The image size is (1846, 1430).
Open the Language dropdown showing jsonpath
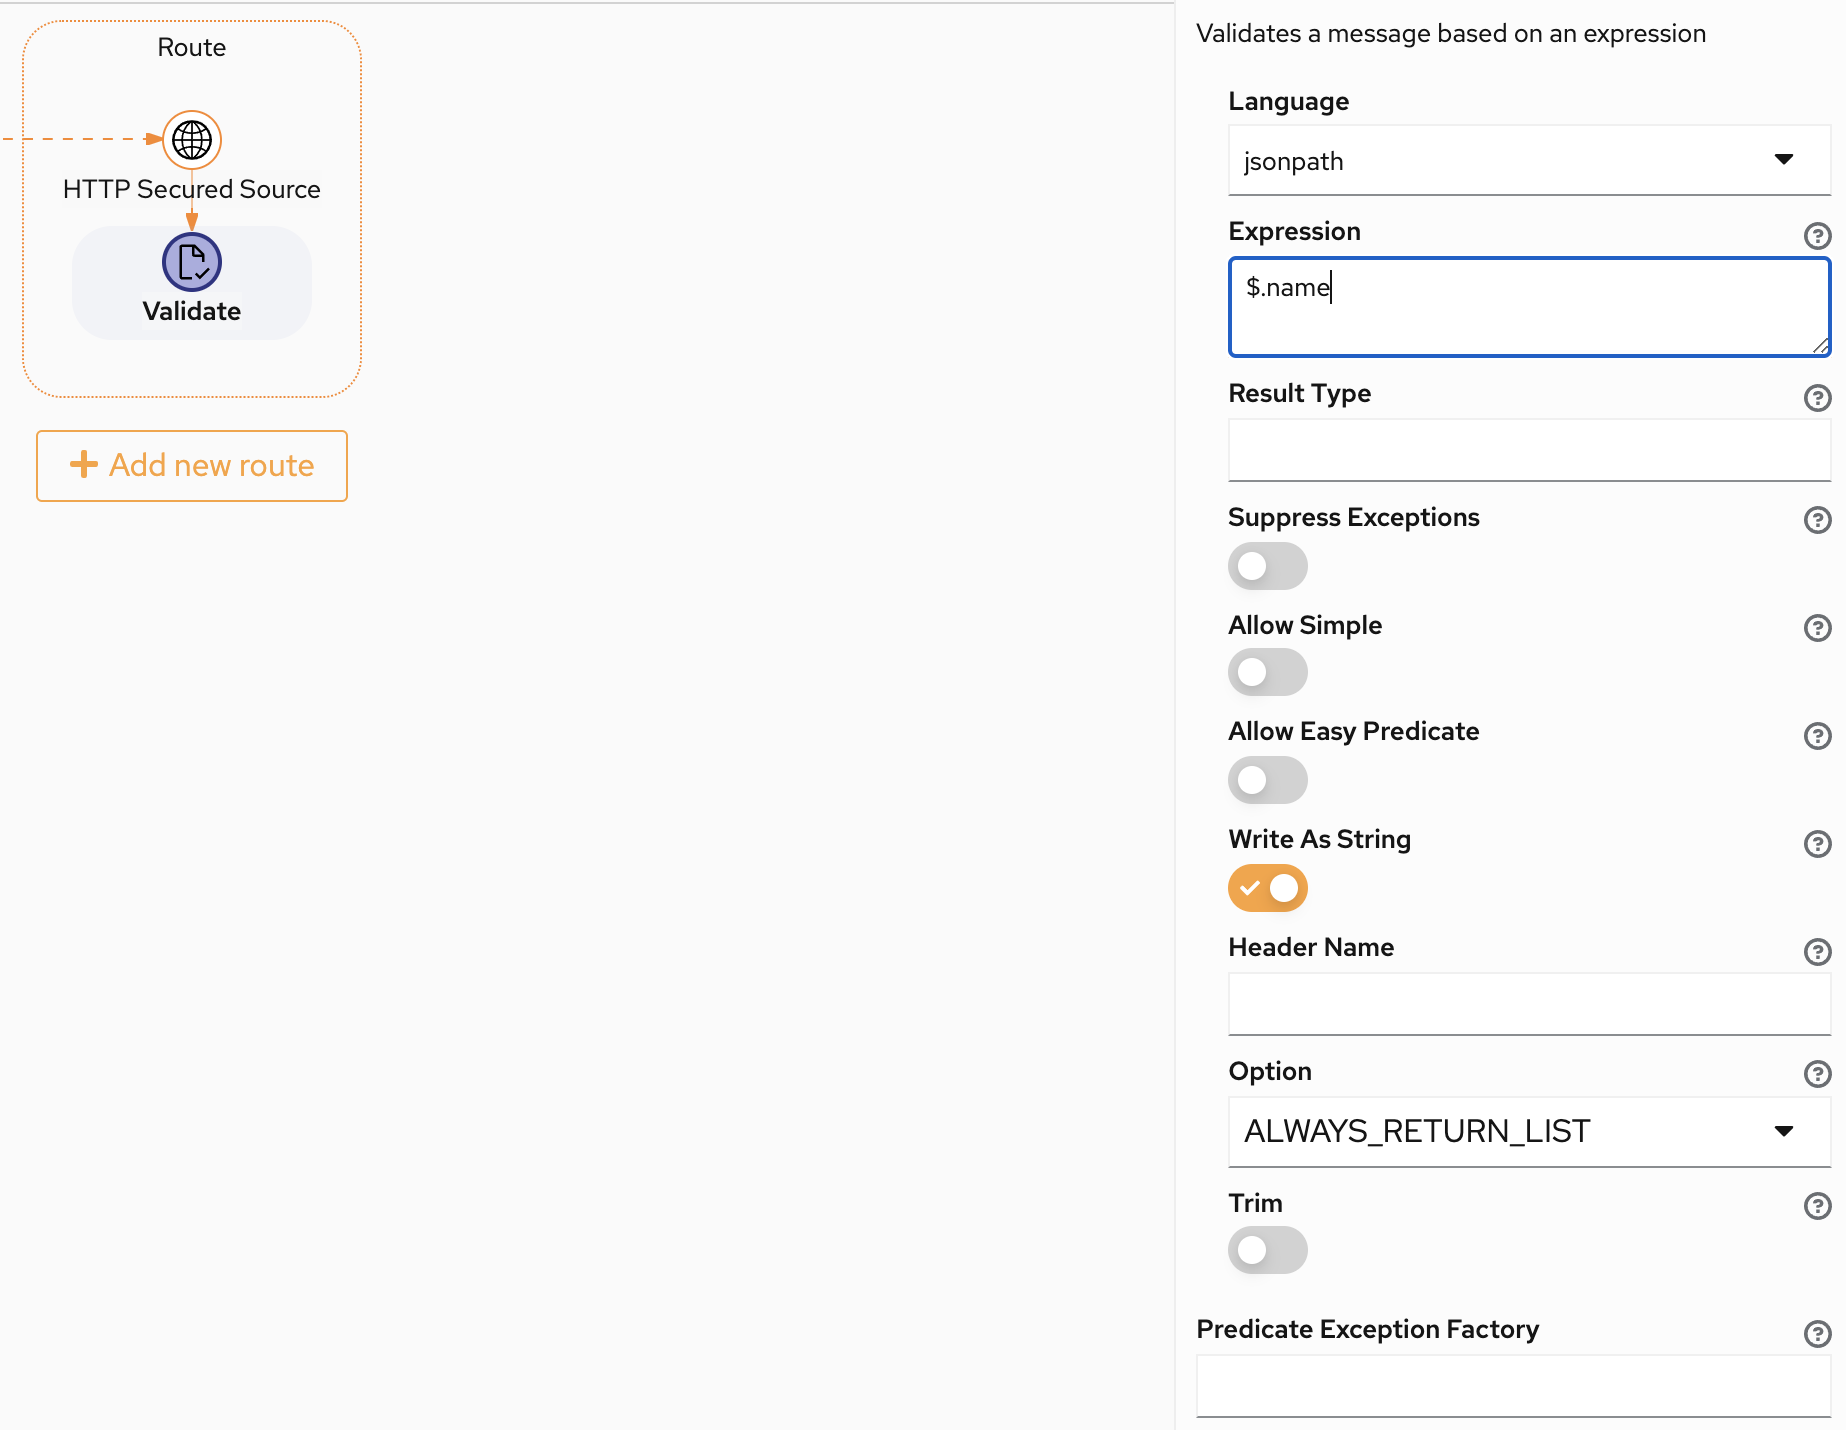[x=1528, y=161]
